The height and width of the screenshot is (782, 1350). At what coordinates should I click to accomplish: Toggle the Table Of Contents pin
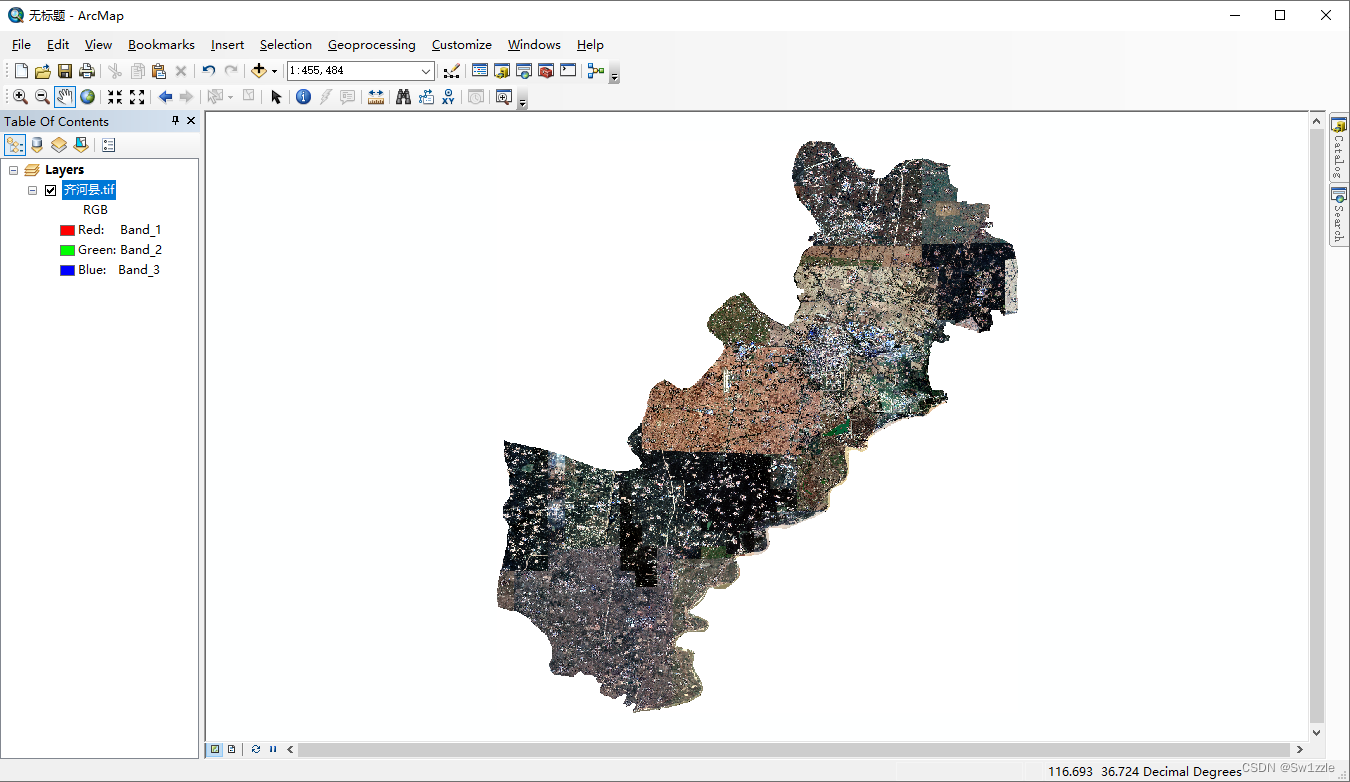177,120
